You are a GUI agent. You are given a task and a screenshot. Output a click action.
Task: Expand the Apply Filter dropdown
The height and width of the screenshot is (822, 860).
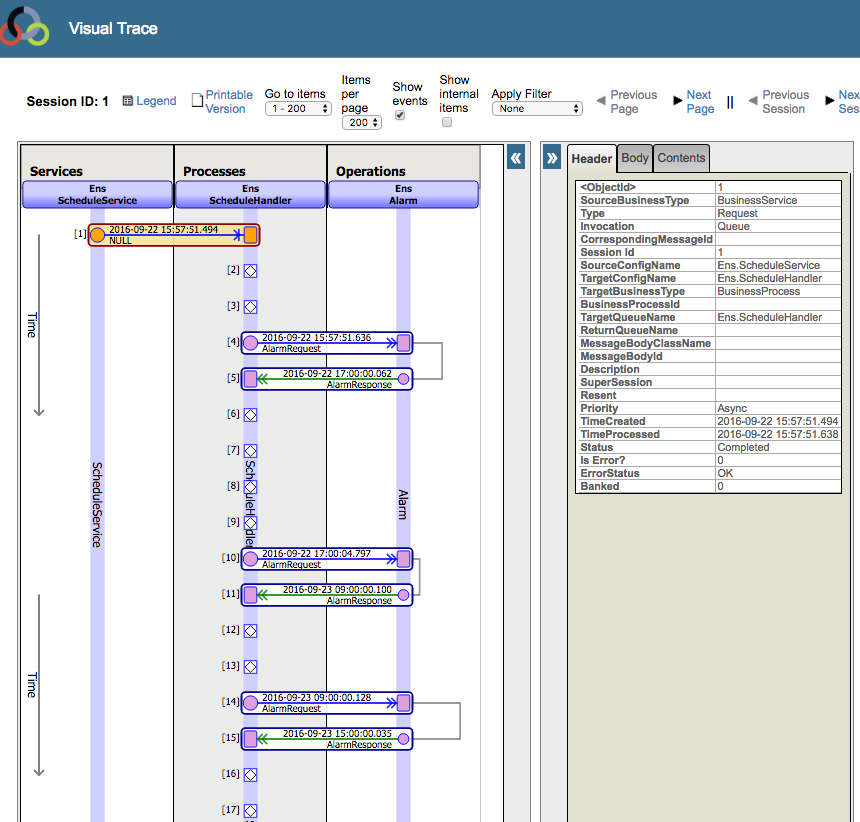[536, 109]
